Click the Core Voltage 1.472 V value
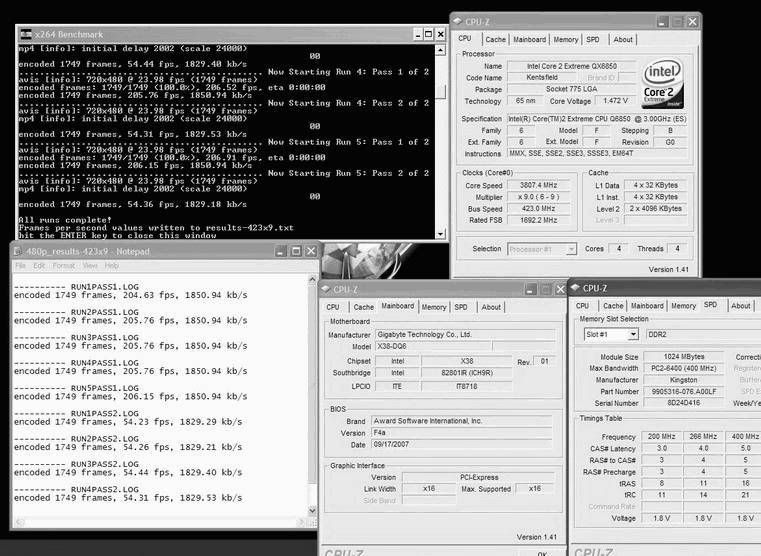This screenshot has width=761, height=556. pyautogui.click(x=615, y=101)
